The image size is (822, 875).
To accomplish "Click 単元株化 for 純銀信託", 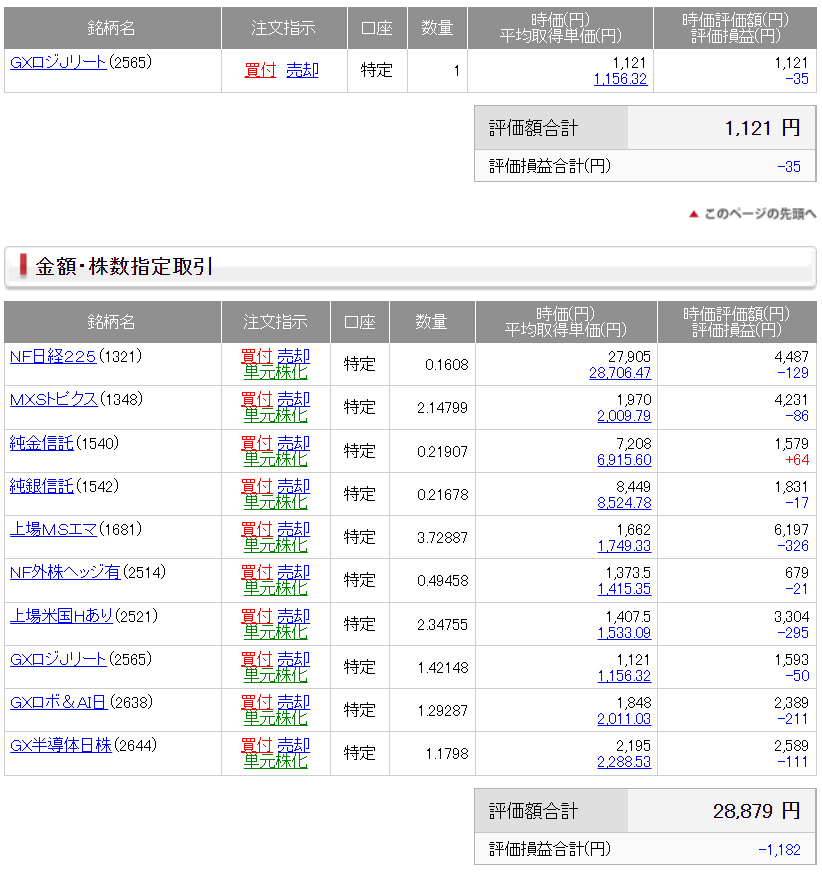I will (x=276, y=502).
